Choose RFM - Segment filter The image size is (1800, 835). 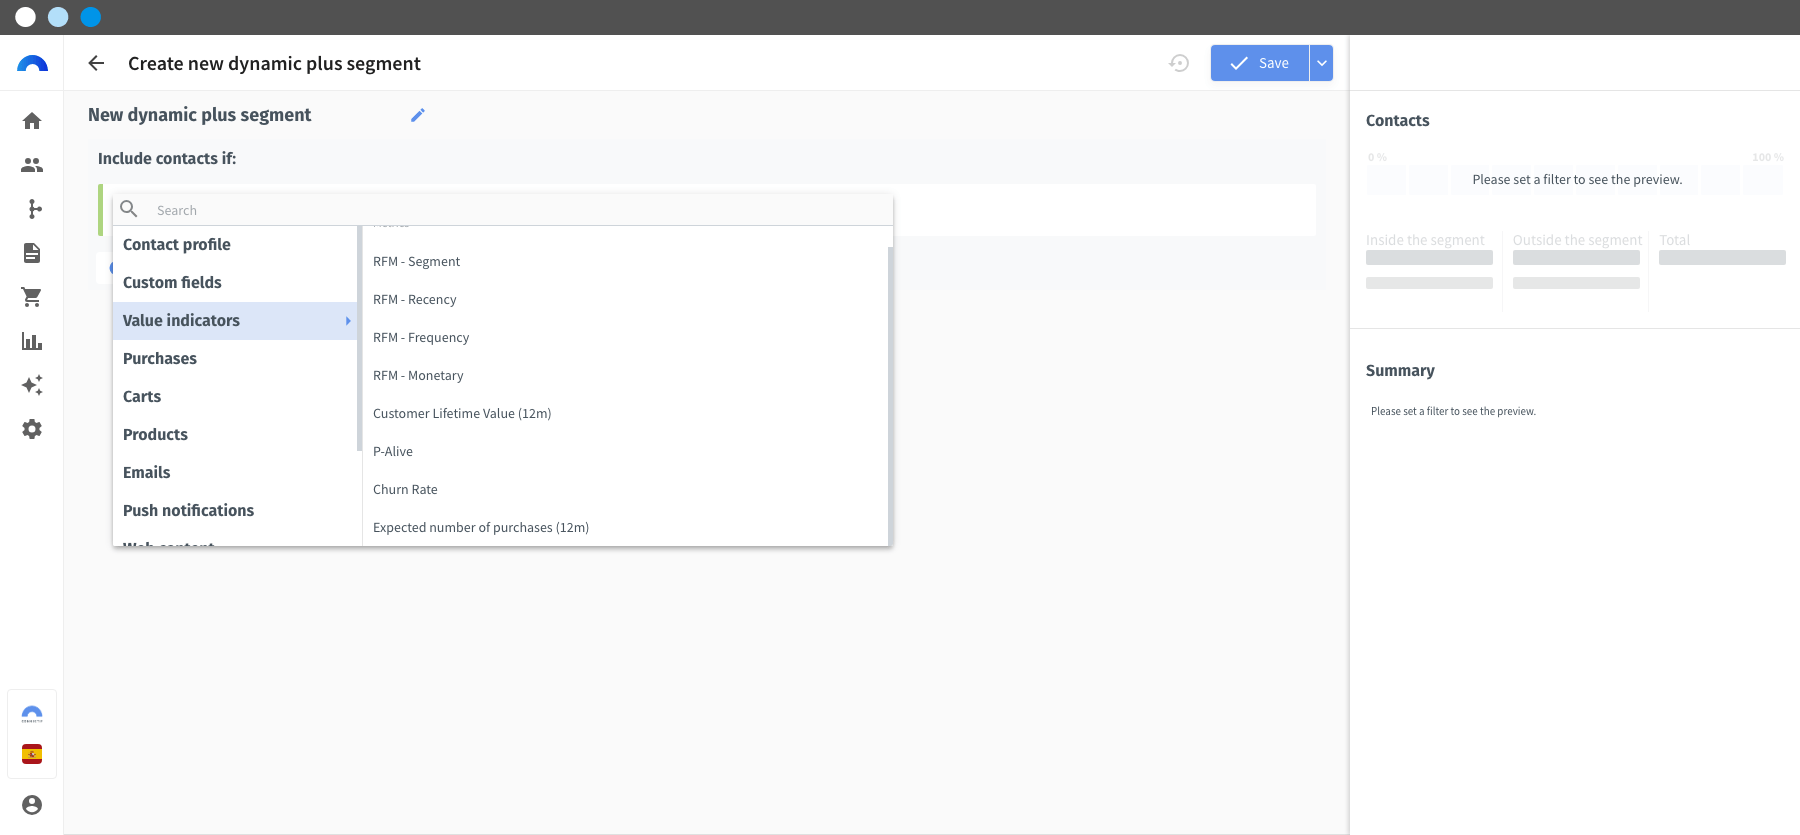pos(625,262)
